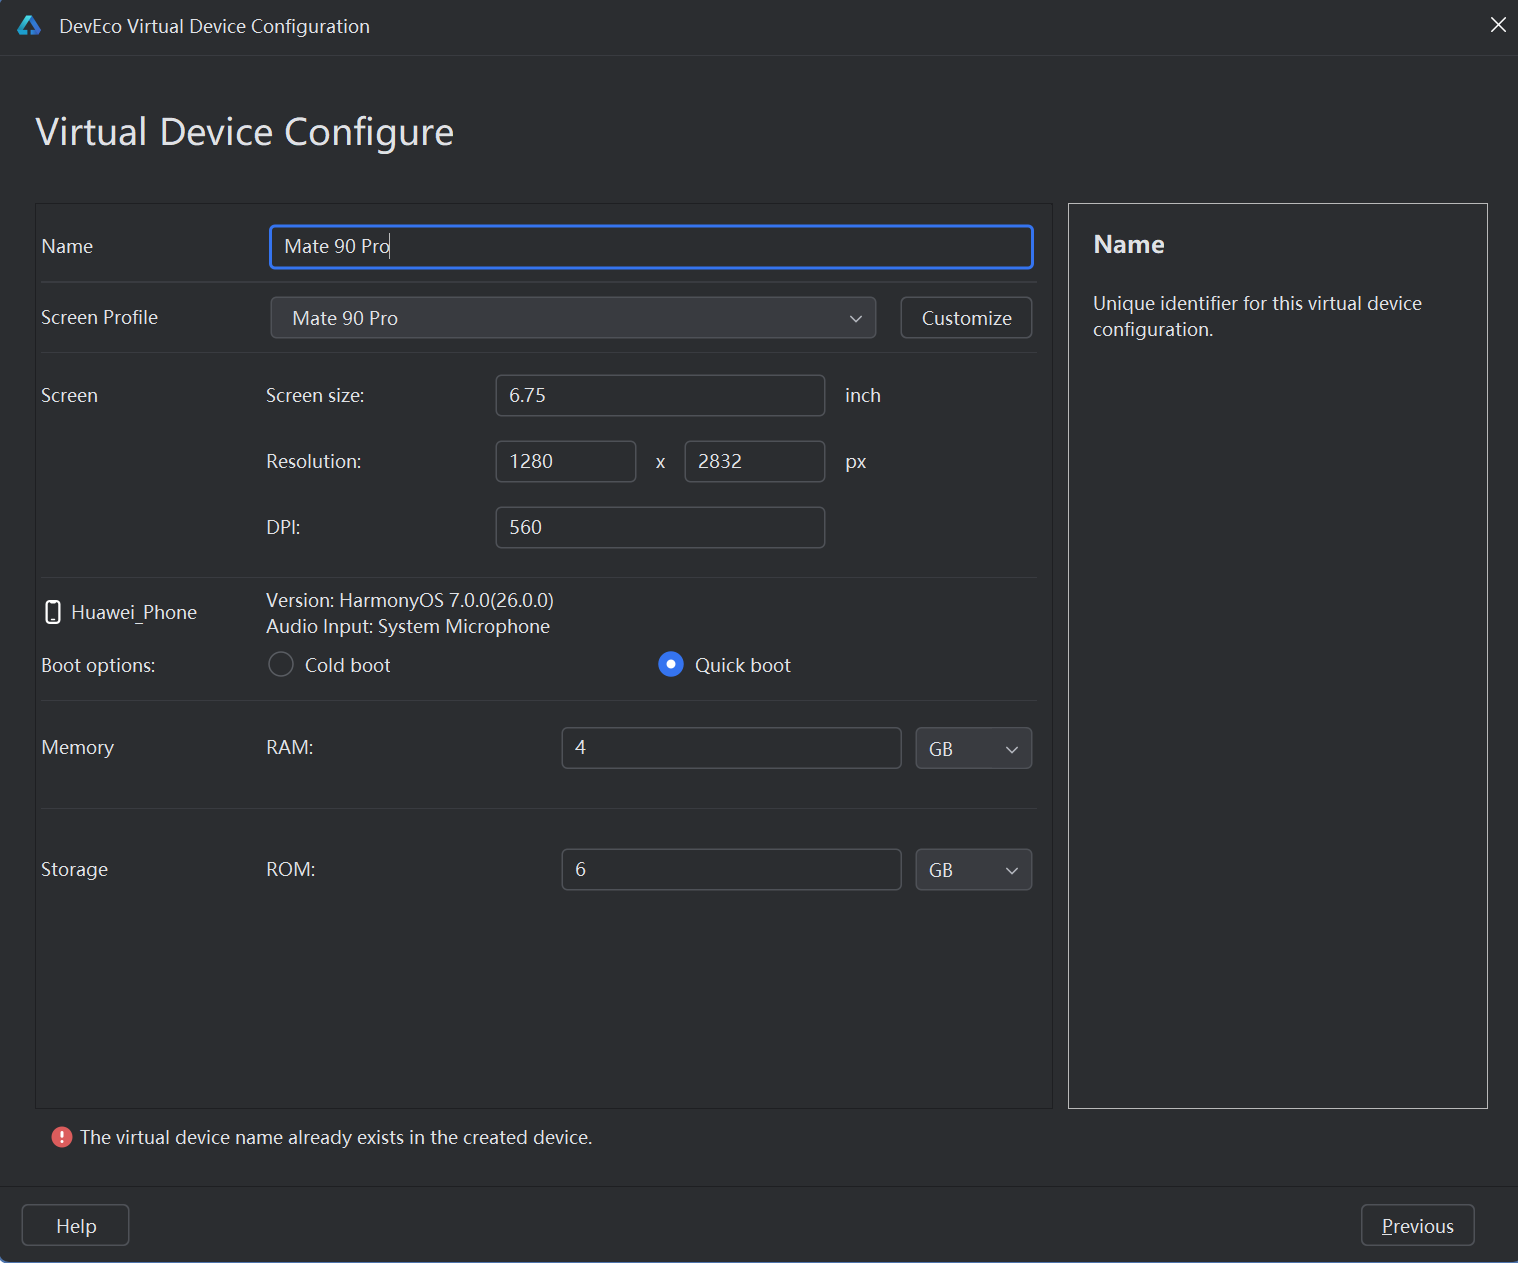The image size is (1518, 1263).
Task: Click the 'DPI:' label
Action: tap(283, 528)
